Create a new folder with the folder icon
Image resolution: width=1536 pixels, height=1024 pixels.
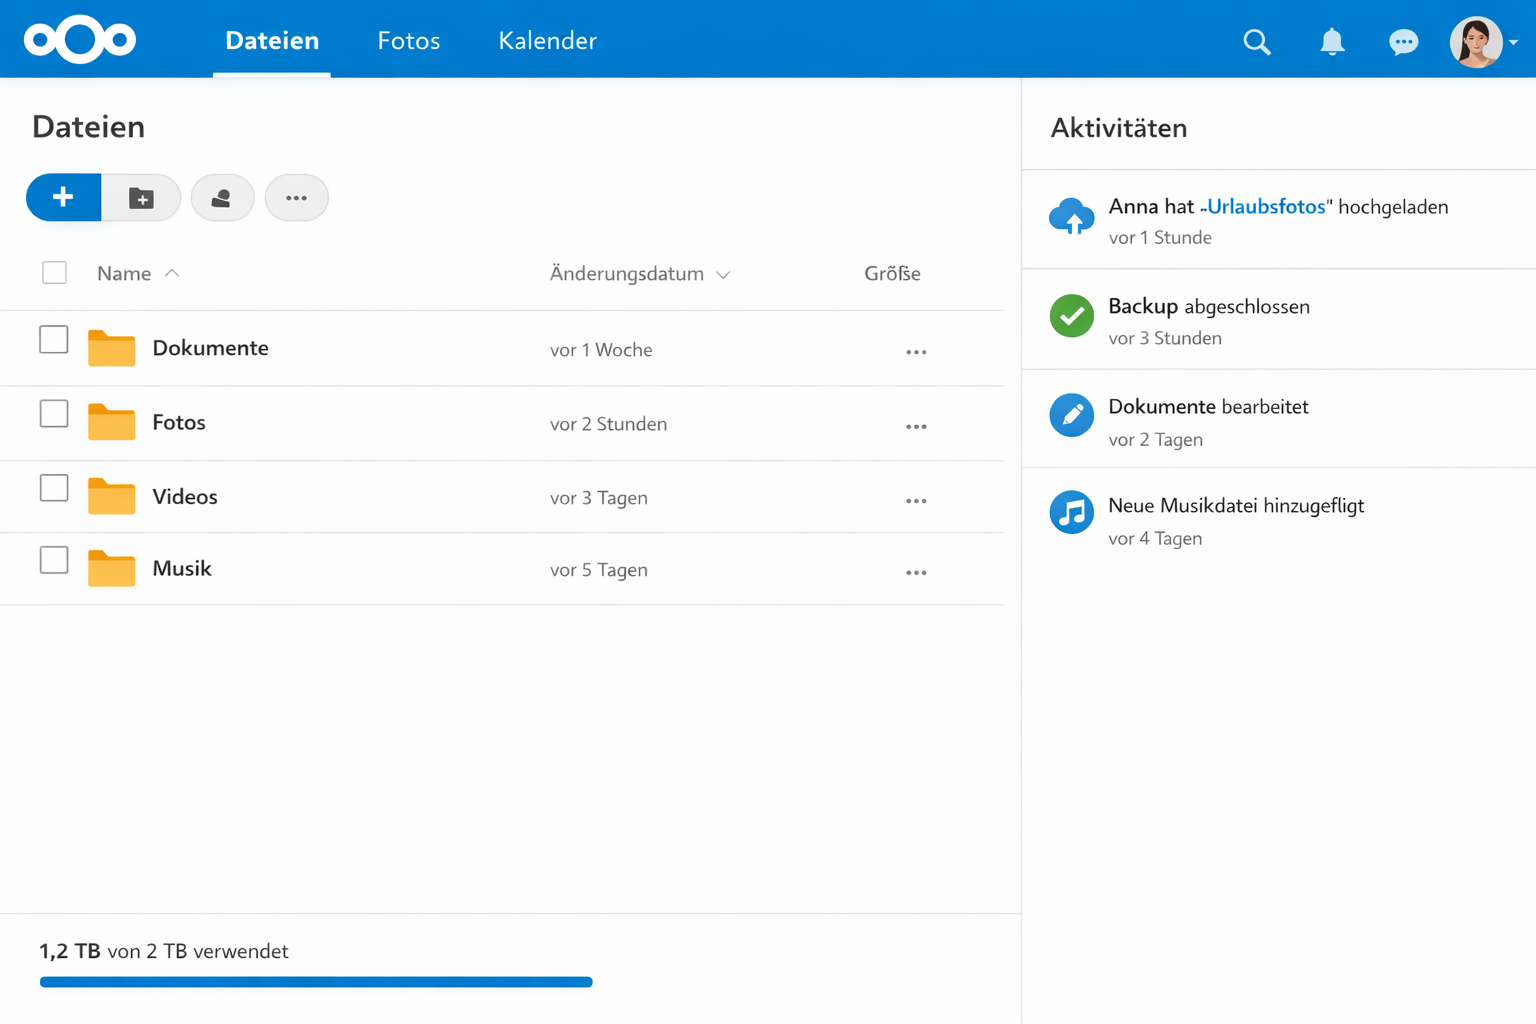[142, 197]
